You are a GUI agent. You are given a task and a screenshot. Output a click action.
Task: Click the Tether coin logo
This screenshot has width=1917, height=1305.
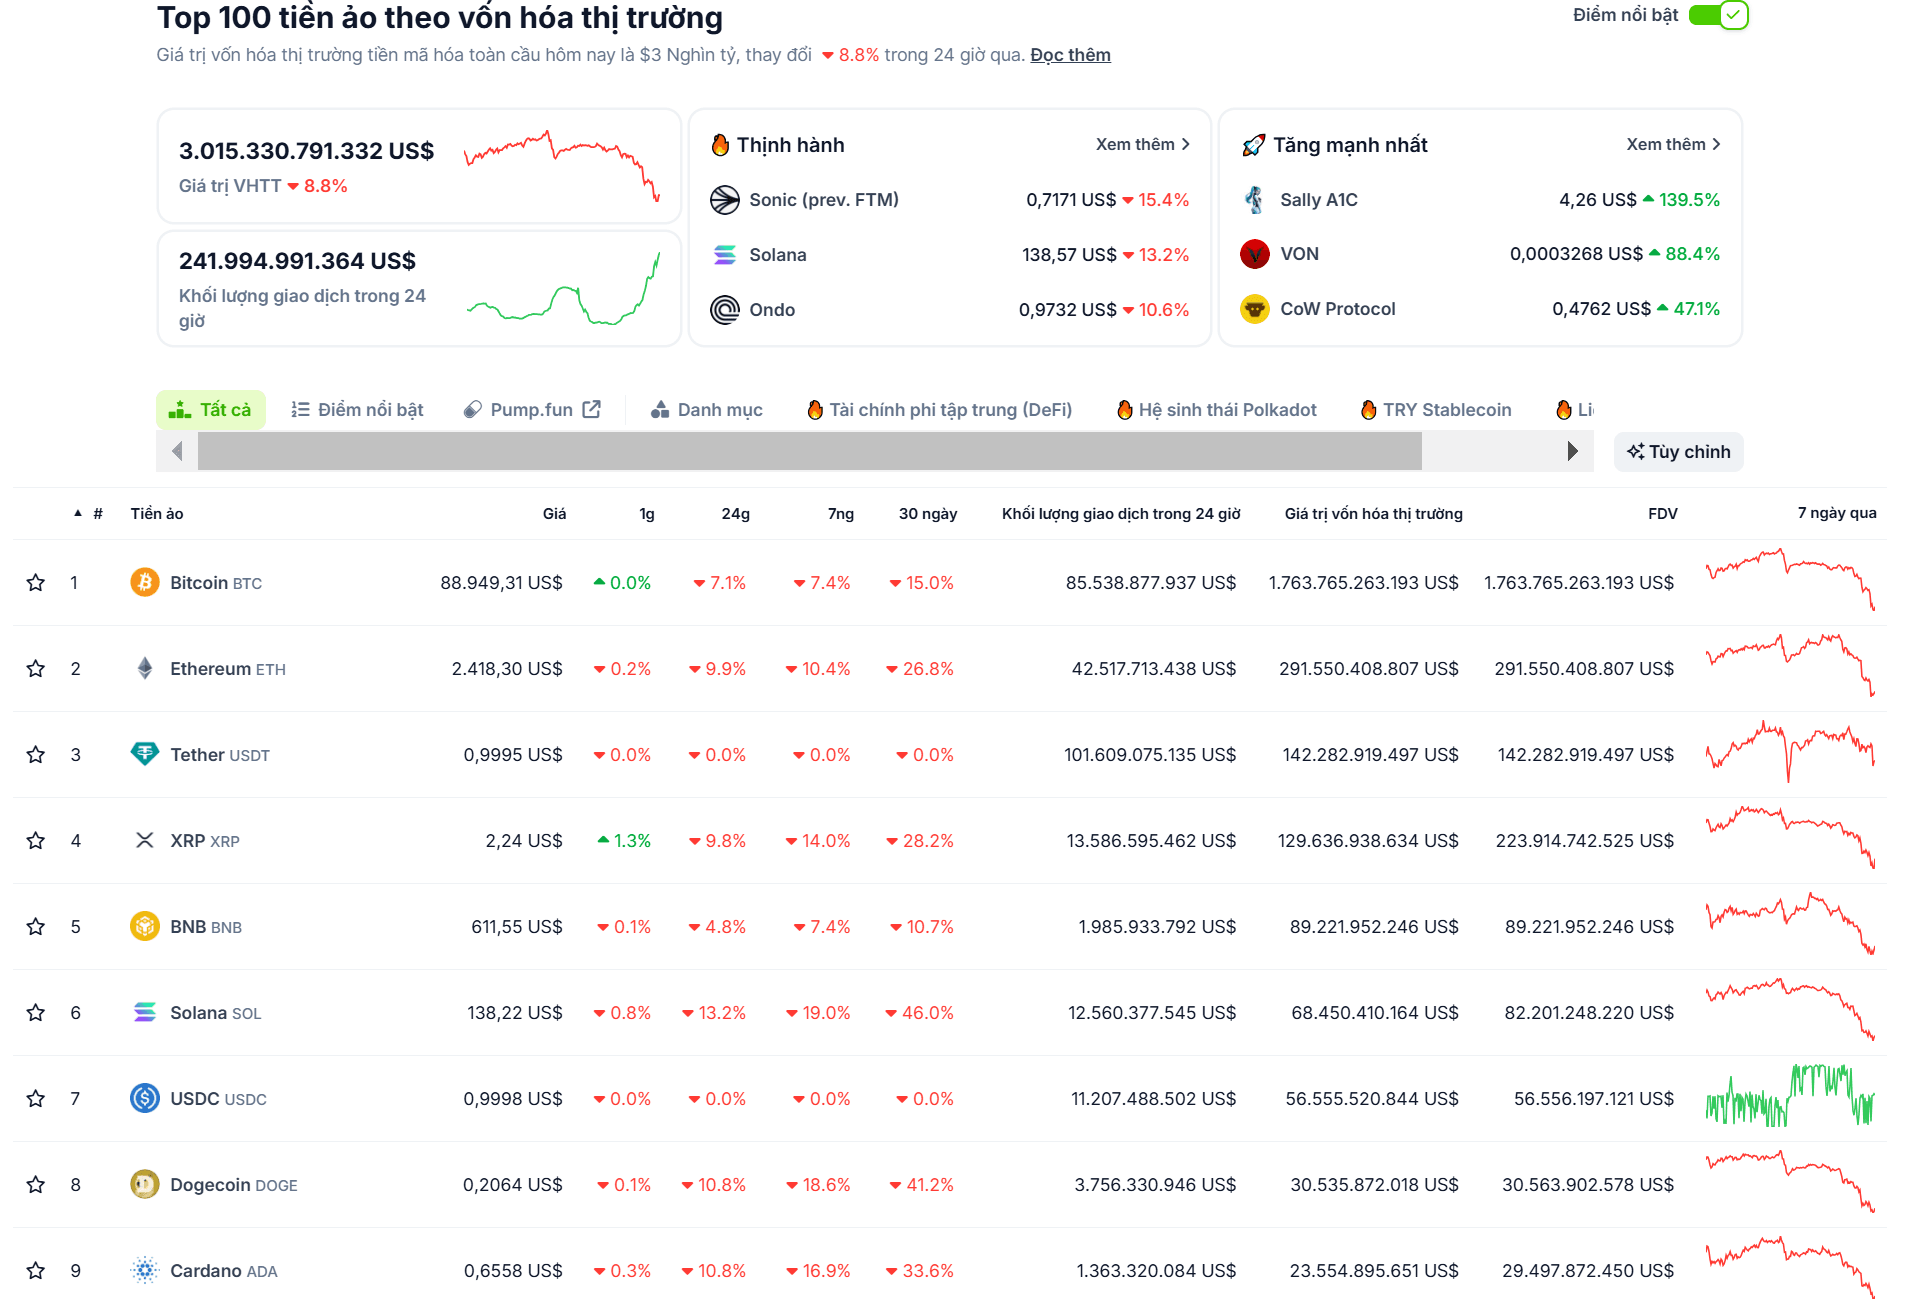point(145,754)
